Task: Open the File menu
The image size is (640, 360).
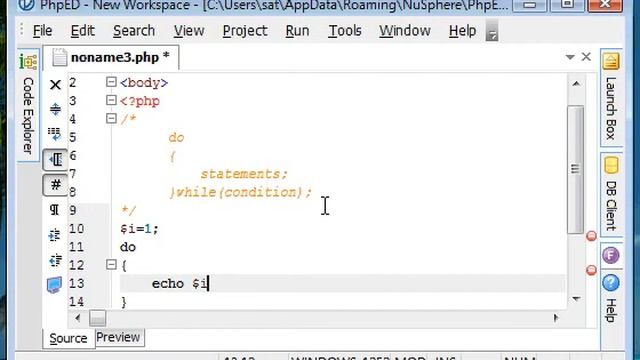Action: tap(42, 31)
